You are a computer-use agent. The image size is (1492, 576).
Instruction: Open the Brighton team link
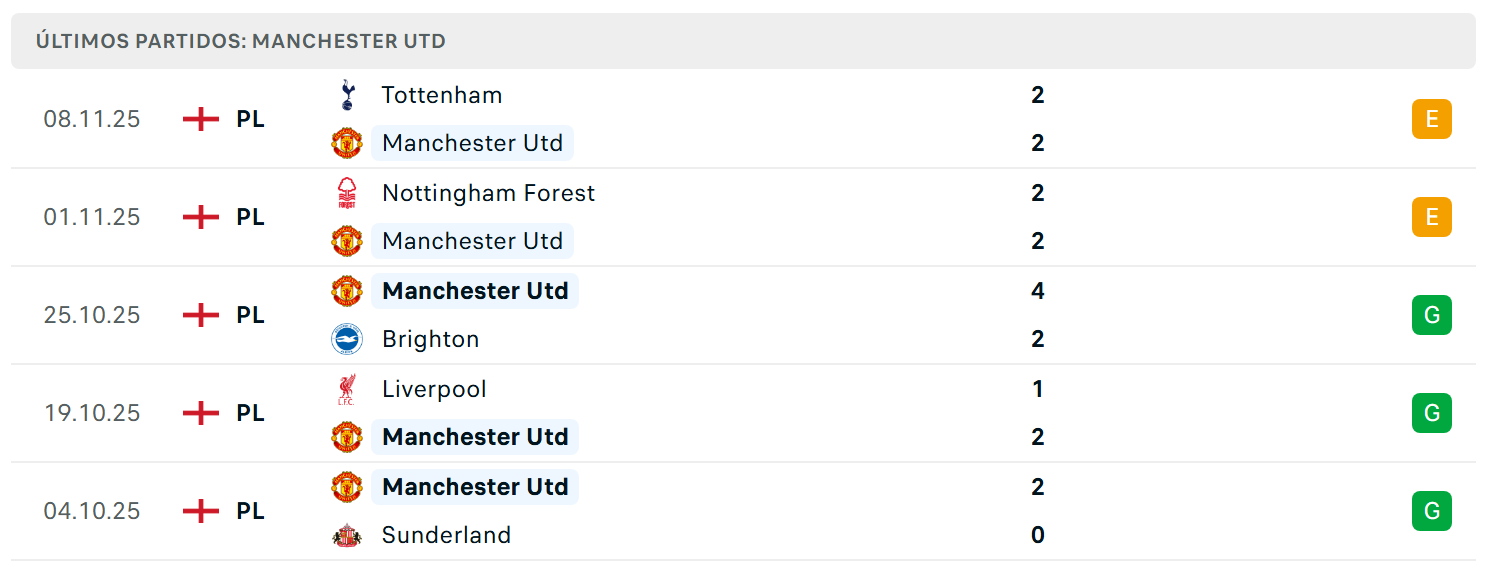430,339
